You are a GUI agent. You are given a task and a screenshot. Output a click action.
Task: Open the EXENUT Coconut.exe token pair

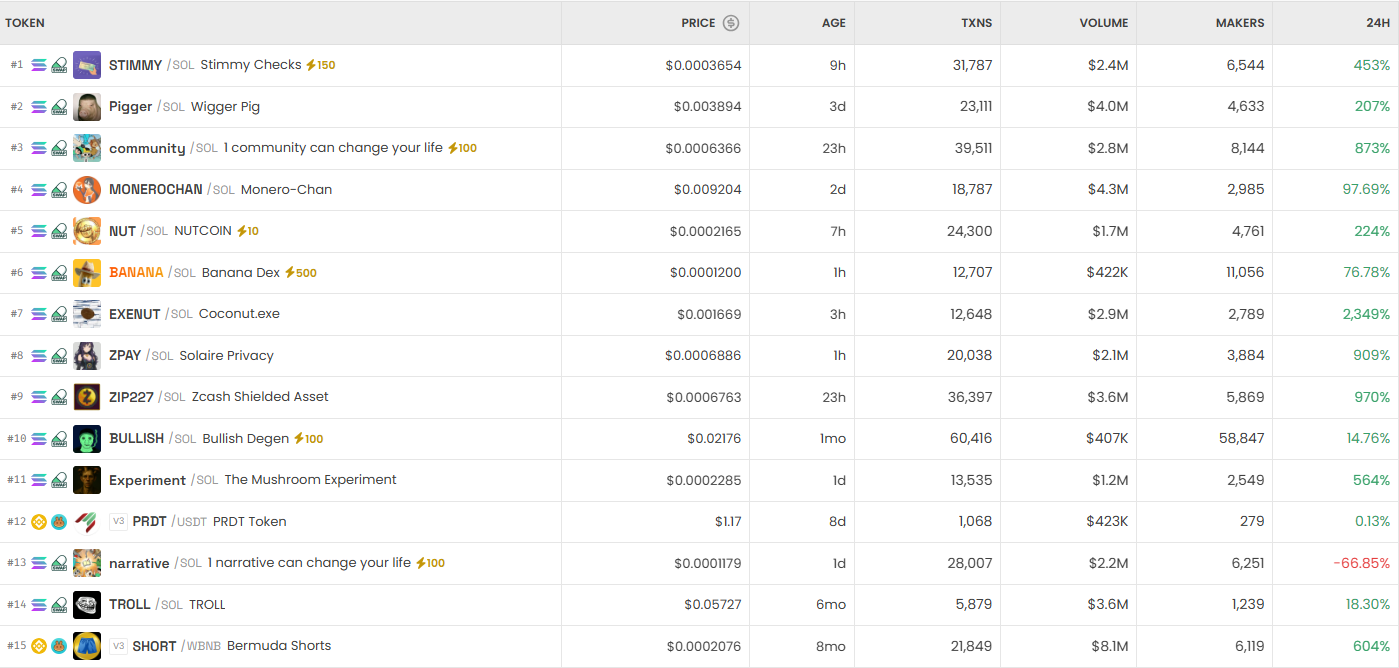[x=194, y=314]
